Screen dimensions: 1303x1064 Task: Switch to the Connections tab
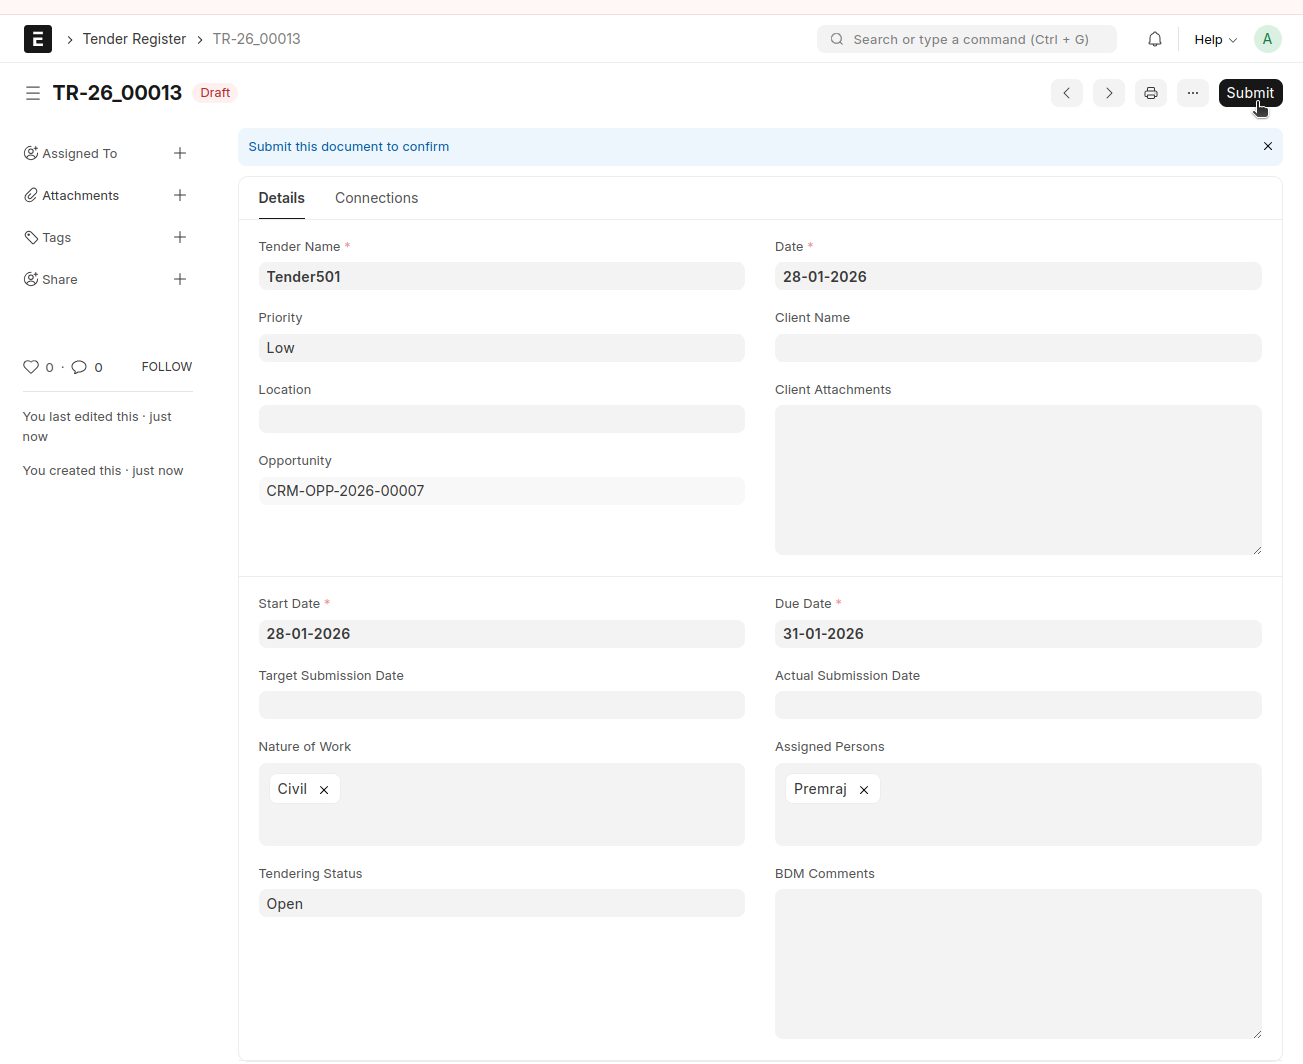(376, 198)
